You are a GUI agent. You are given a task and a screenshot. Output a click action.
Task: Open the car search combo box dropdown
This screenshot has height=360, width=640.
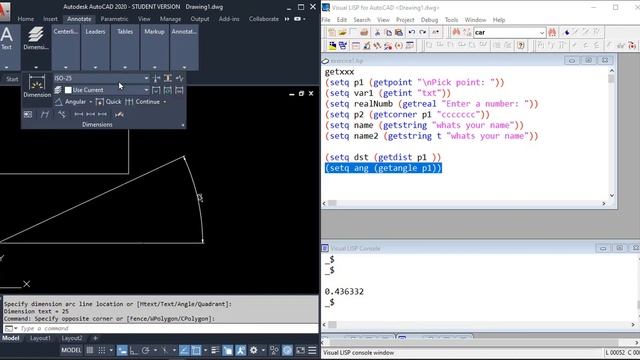click(x=542, y=33)
